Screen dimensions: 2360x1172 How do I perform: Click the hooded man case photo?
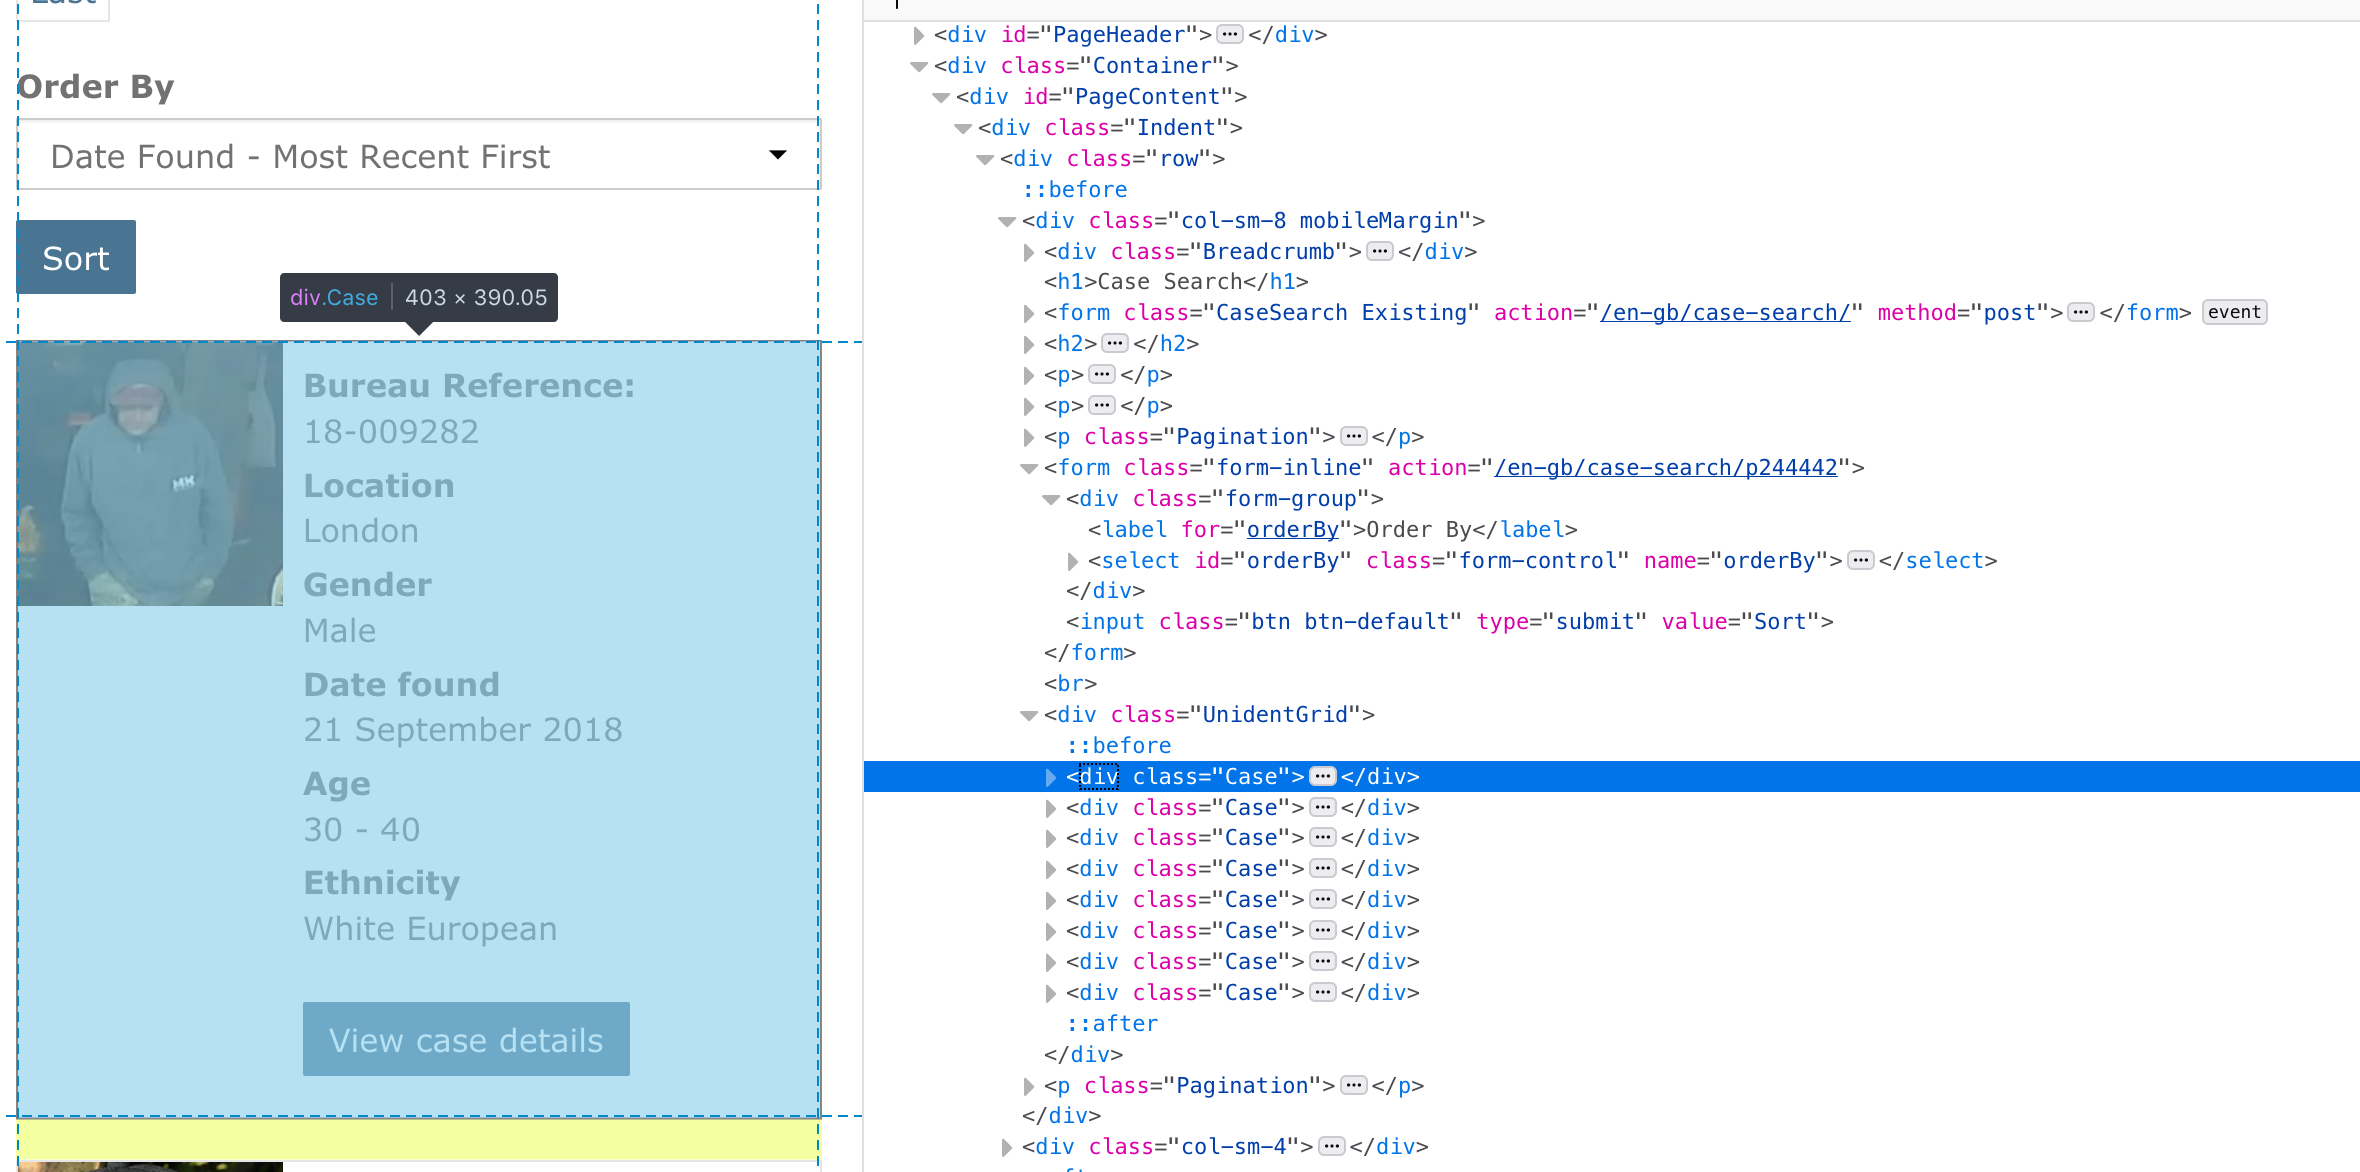point(150,474)
